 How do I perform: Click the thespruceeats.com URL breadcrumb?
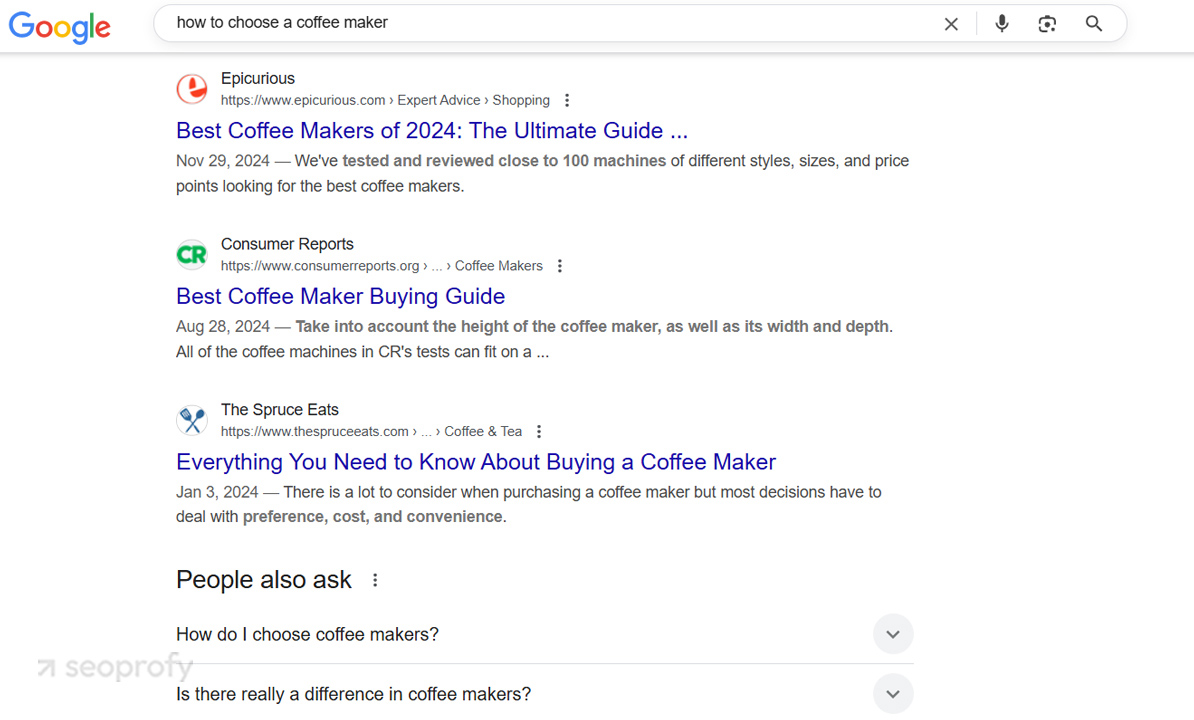pyautogui.click(x=372, y=432)
